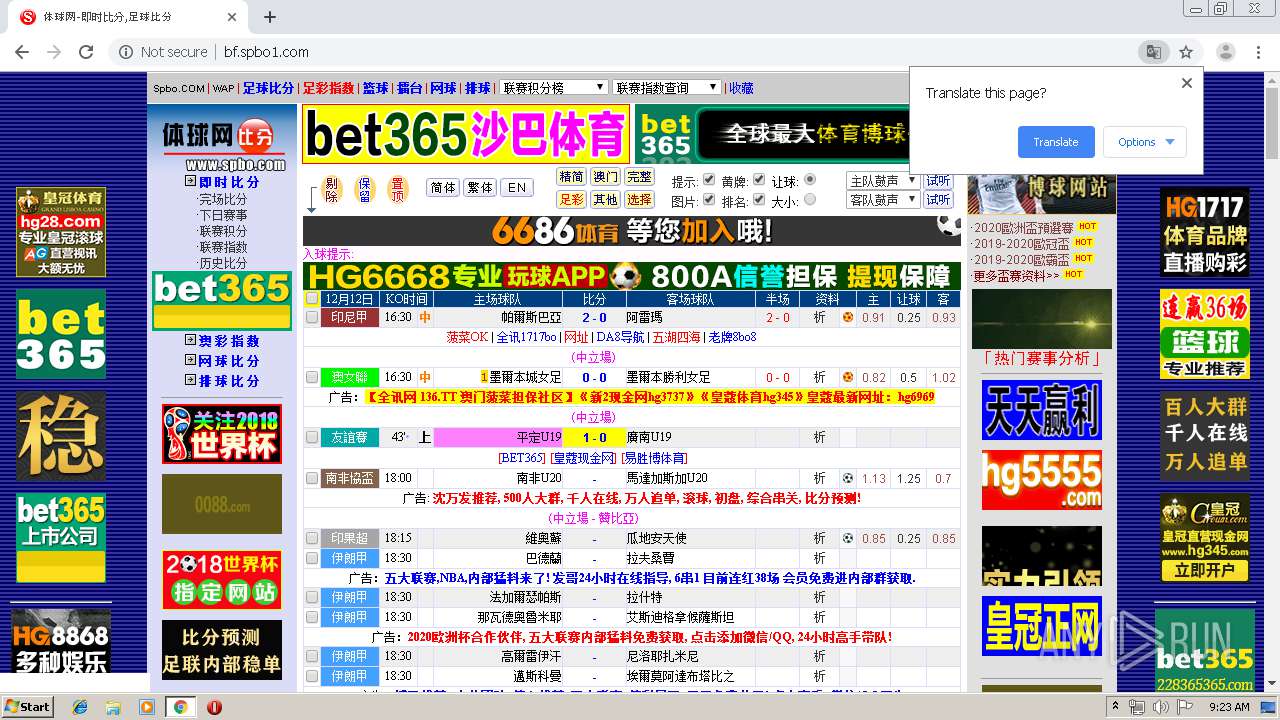
Task: Click the 试听 button beside 主队鼓声
Action: coord(938,181)
